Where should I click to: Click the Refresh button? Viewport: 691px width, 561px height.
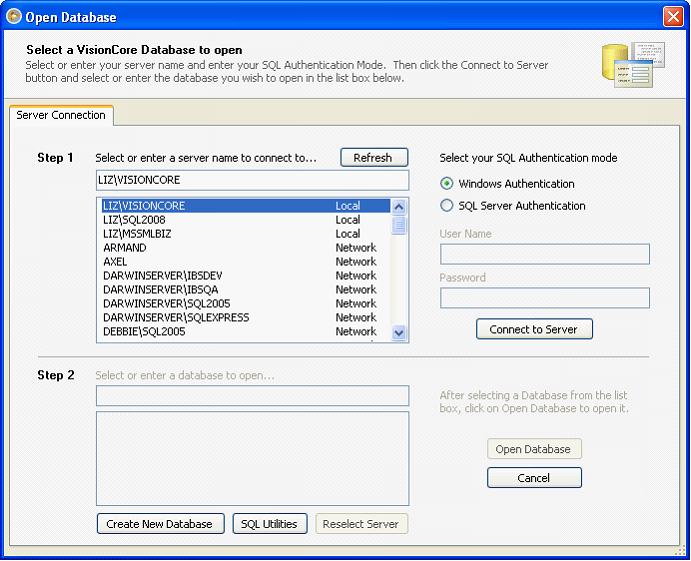click(374, 157)
